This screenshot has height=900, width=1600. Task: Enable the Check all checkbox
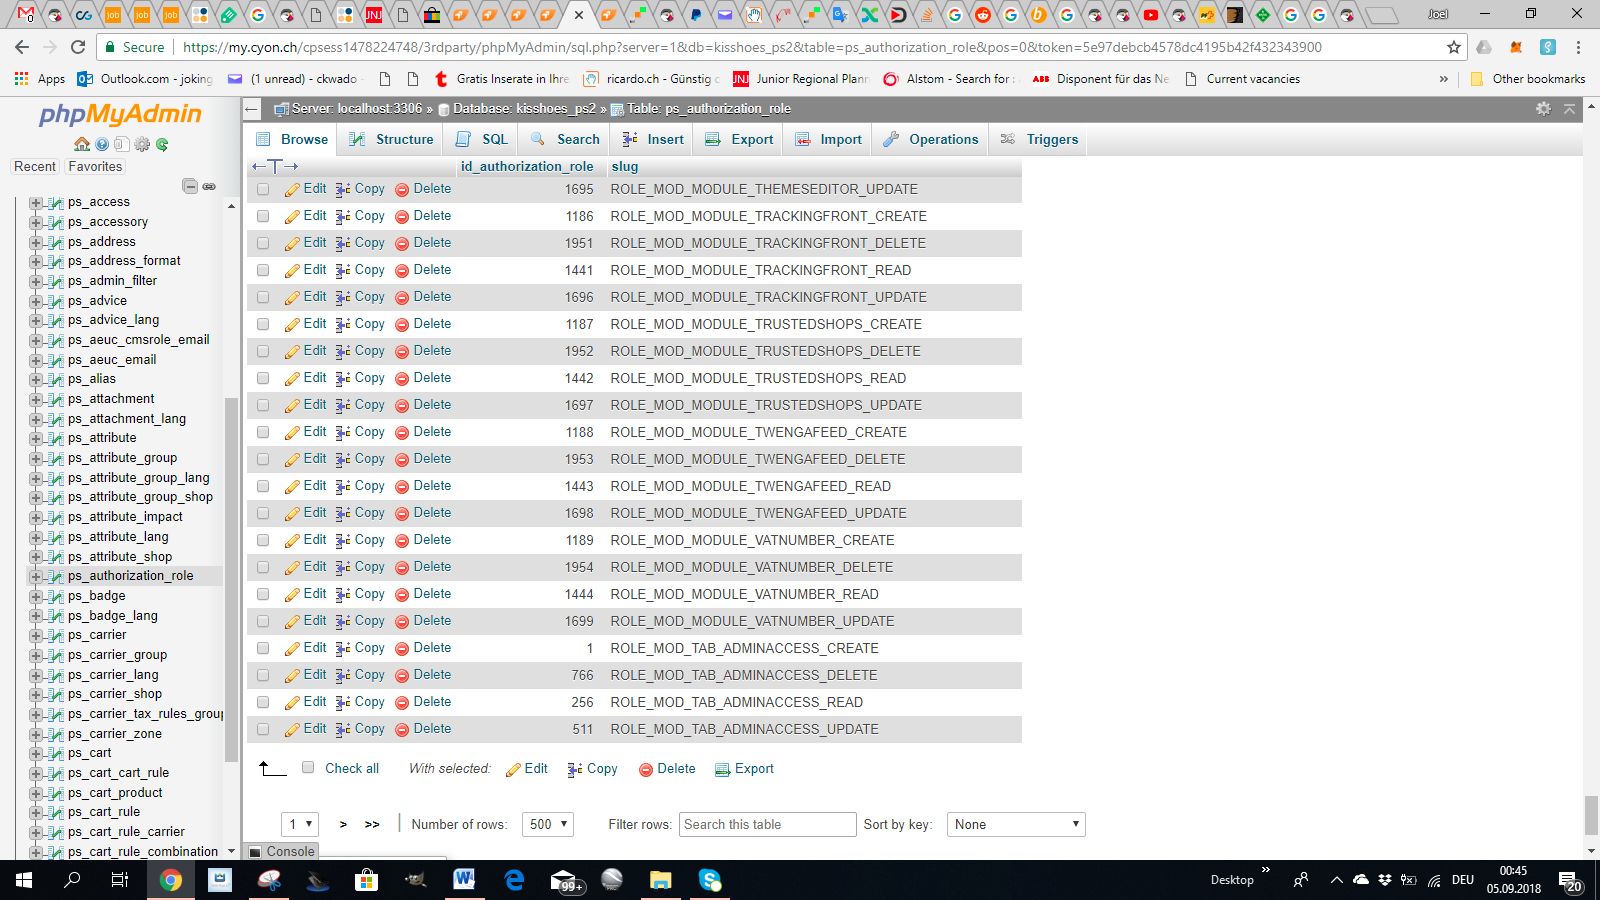coord(308,768)
